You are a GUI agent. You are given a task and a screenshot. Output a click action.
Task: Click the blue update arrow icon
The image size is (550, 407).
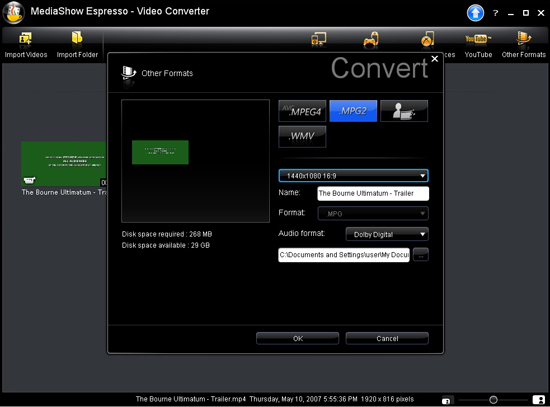click(x=475, y=13)
